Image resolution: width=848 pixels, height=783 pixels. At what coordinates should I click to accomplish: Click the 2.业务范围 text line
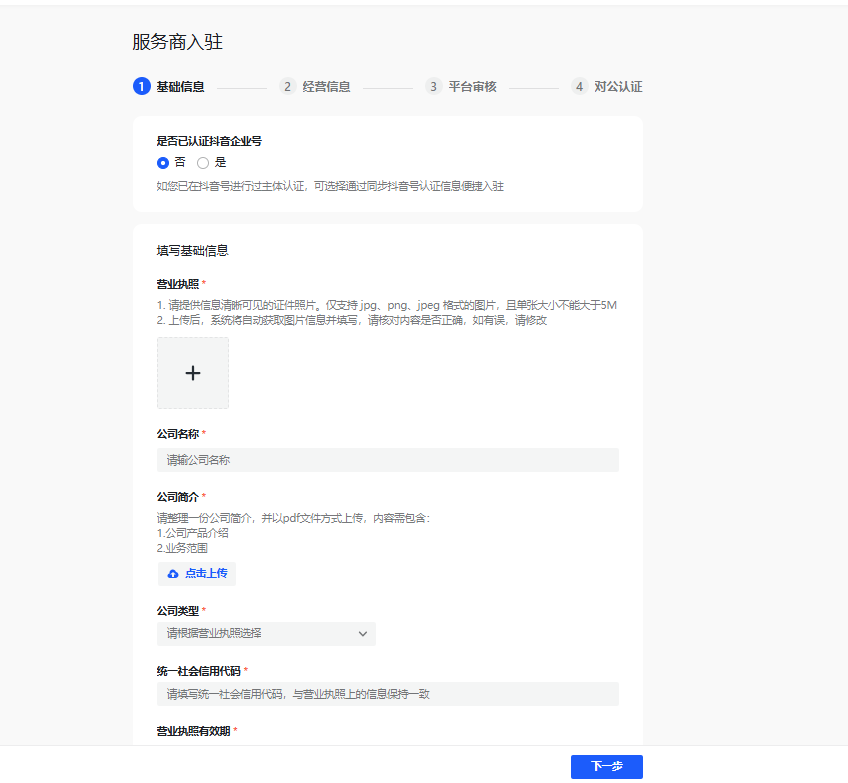point(182,548)
